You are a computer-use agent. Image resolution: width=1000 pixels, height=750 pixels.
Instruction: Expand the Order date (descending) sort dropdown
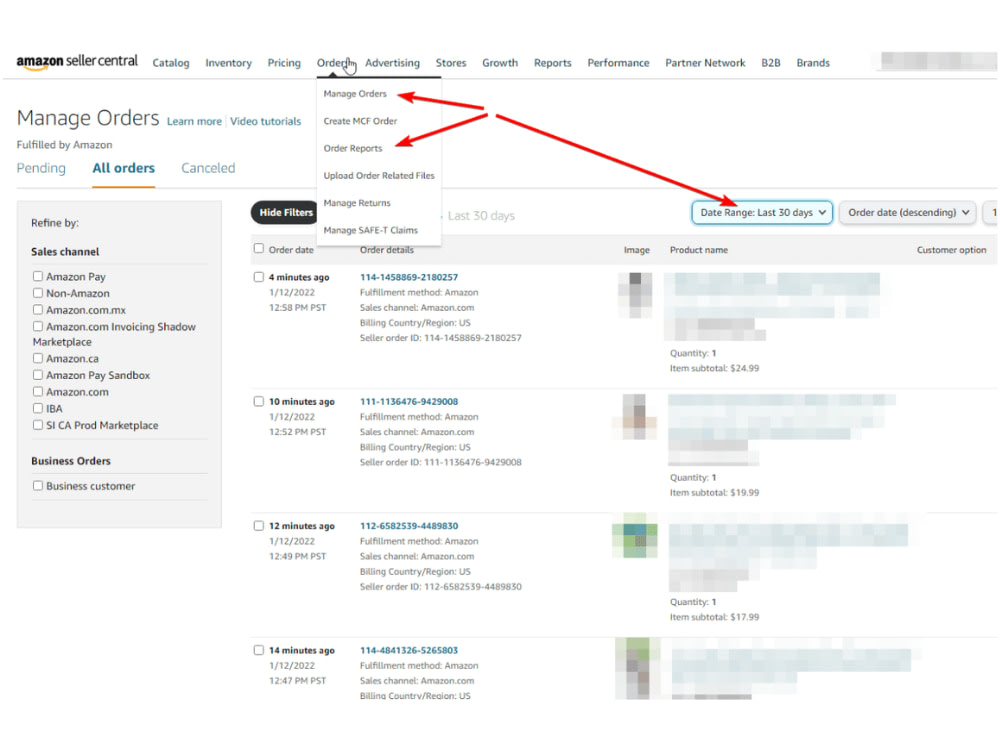point(908,212)
